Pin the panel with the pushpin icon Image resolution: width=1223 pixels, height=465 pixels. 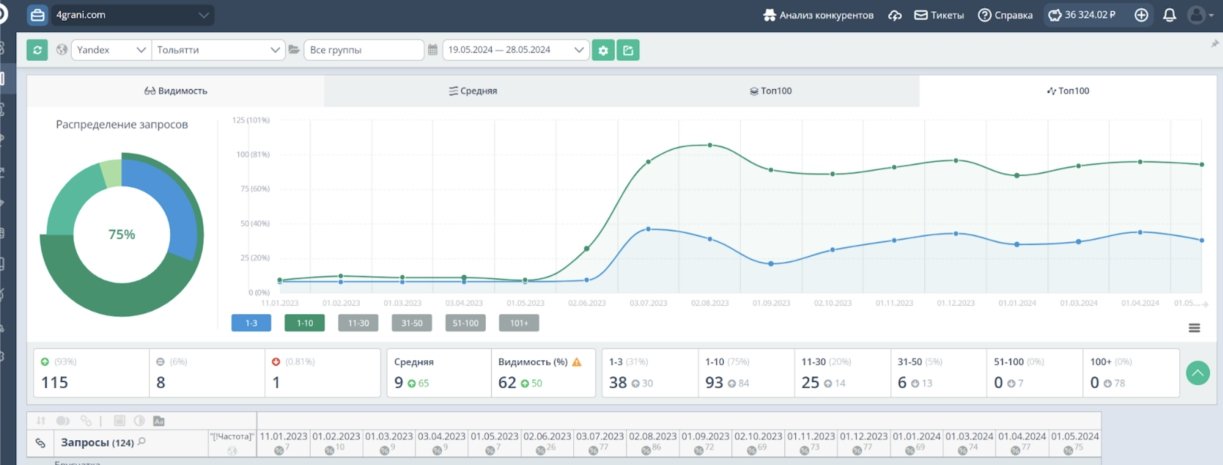pyautogui.click(x=1214, y=44)
